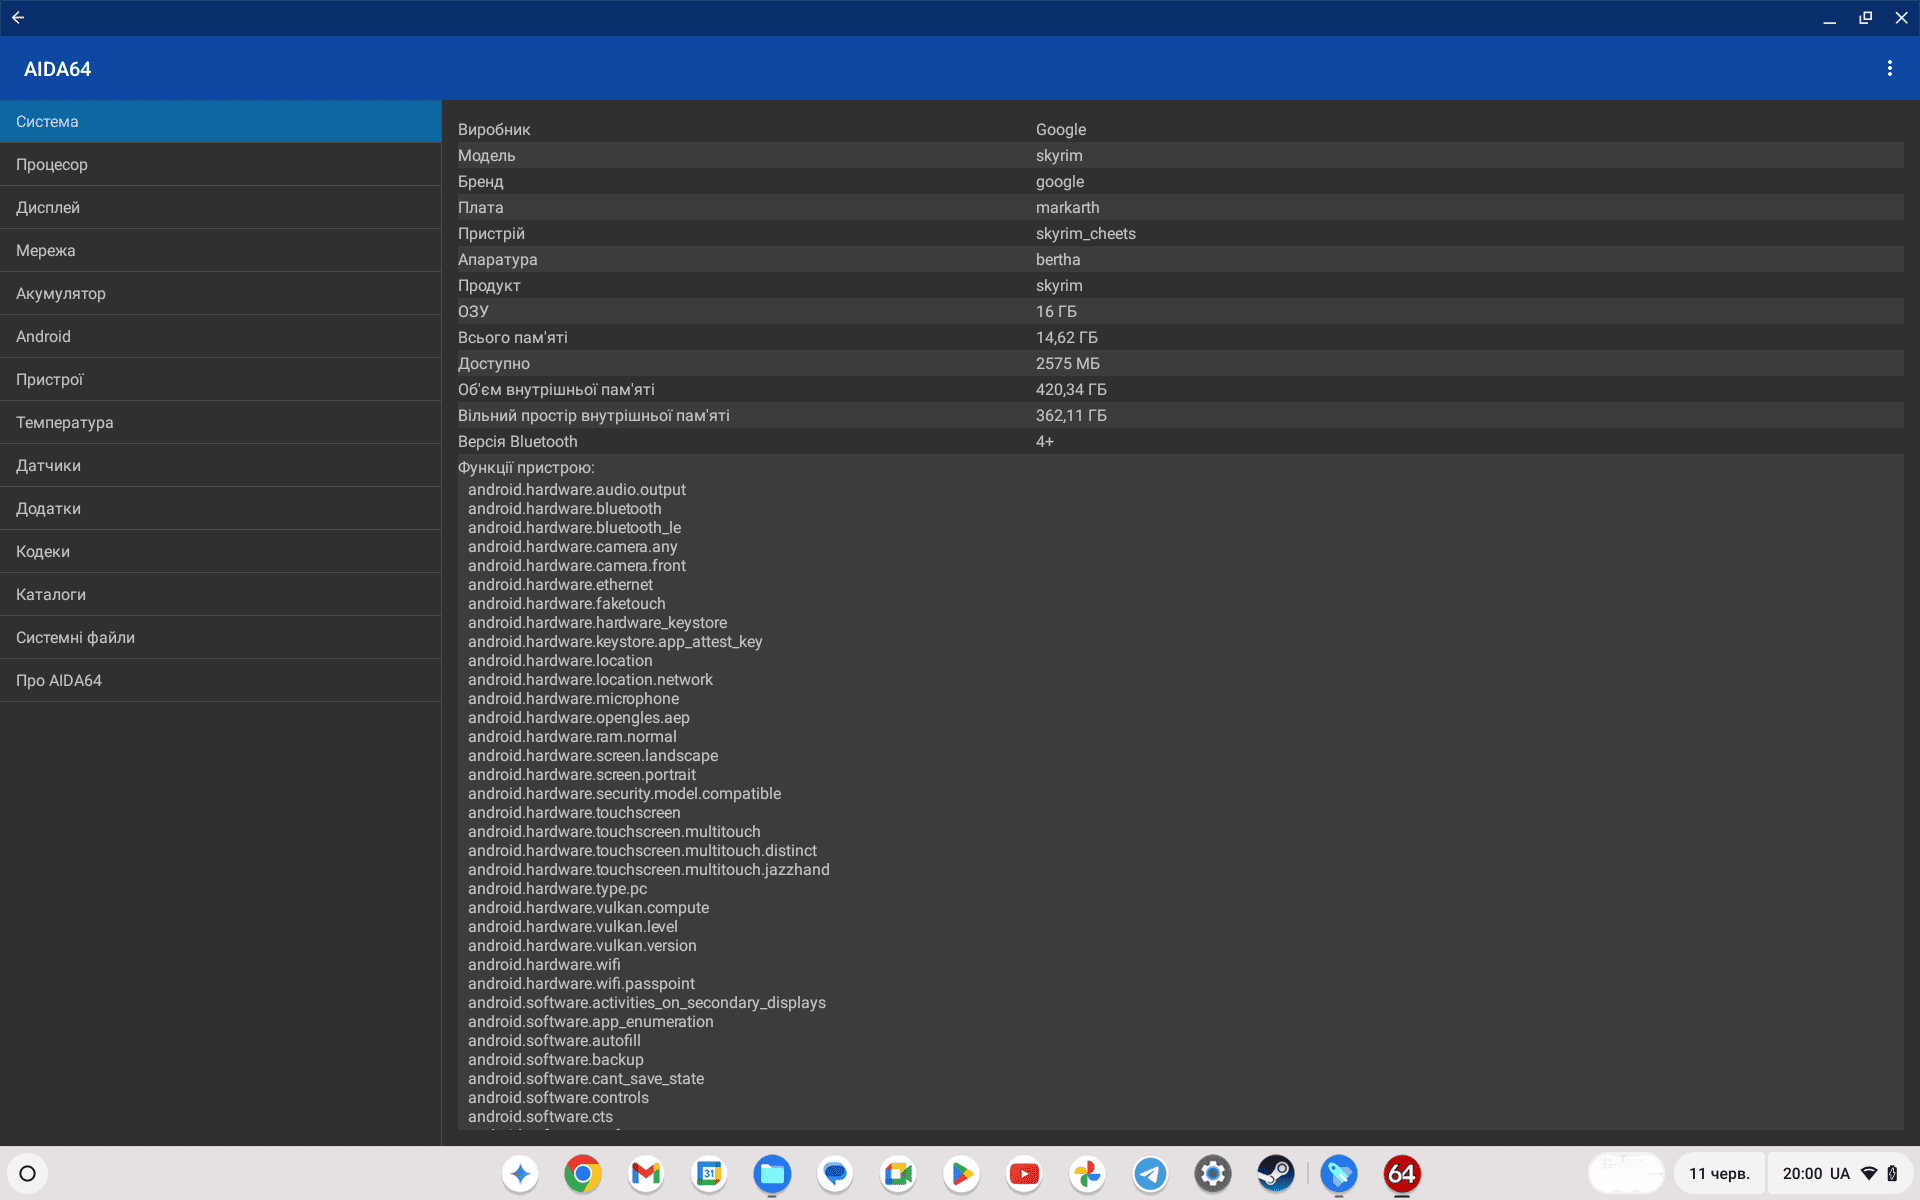The height and width of the screenshot is (1200, 1920).
Task: Click the Версія Bluetooth row label
Action: coord(517,441)
